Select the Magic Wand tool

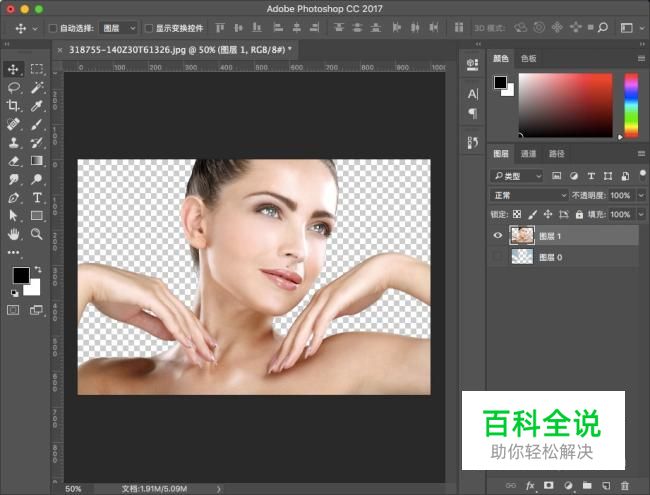tap(36, 87)
